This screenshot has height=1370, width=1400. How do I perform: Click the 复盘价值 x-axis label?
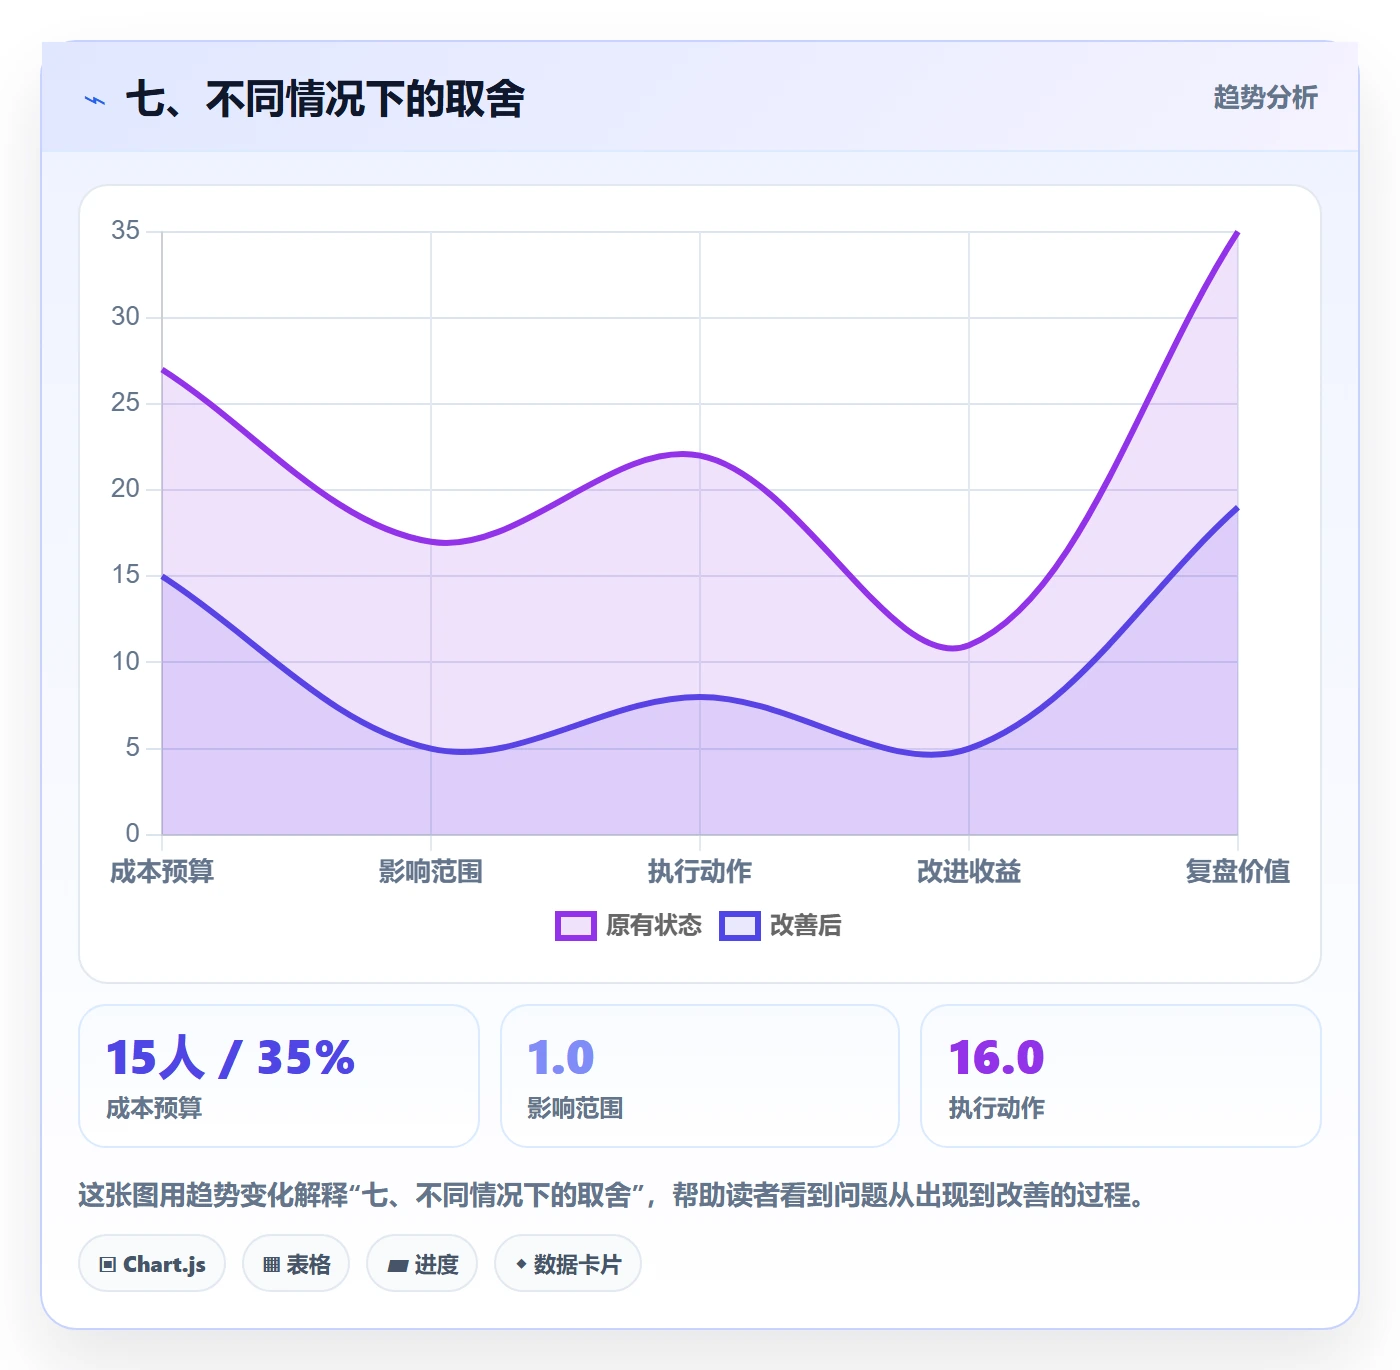pyautogui.click(x=1238, y=872)
